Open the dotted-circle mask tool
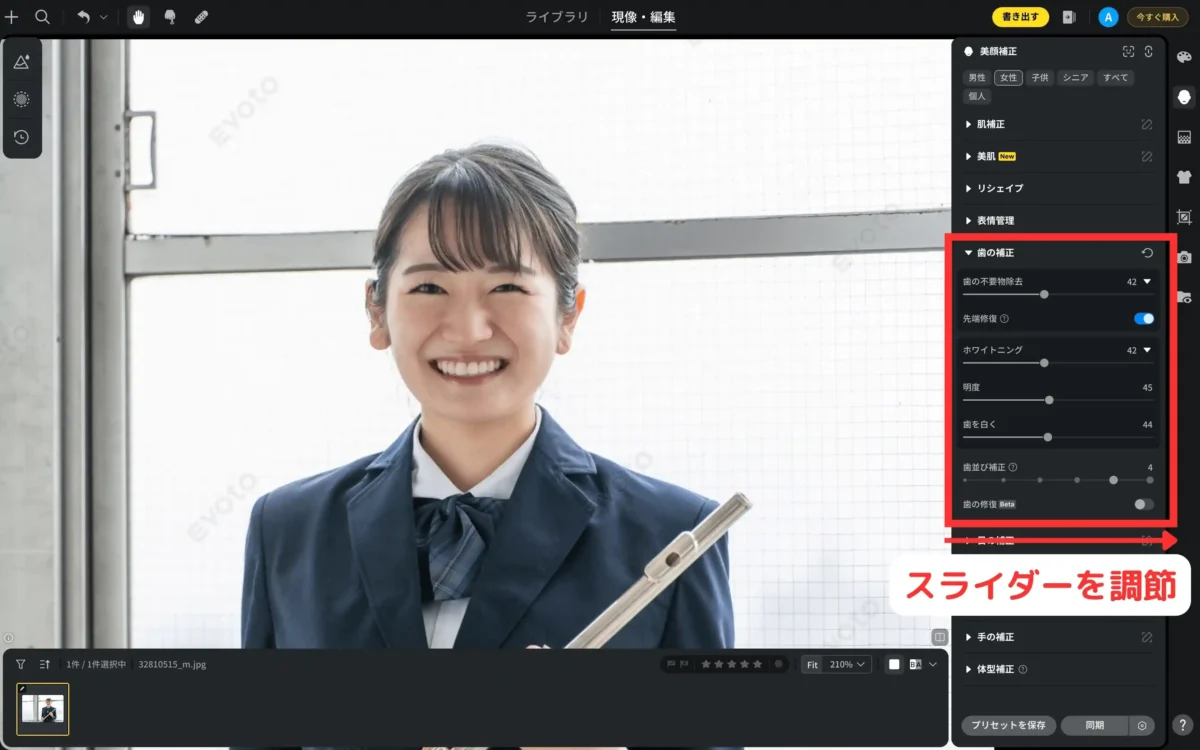Screen dimensions: 1200x750 [x=21, y=99]
